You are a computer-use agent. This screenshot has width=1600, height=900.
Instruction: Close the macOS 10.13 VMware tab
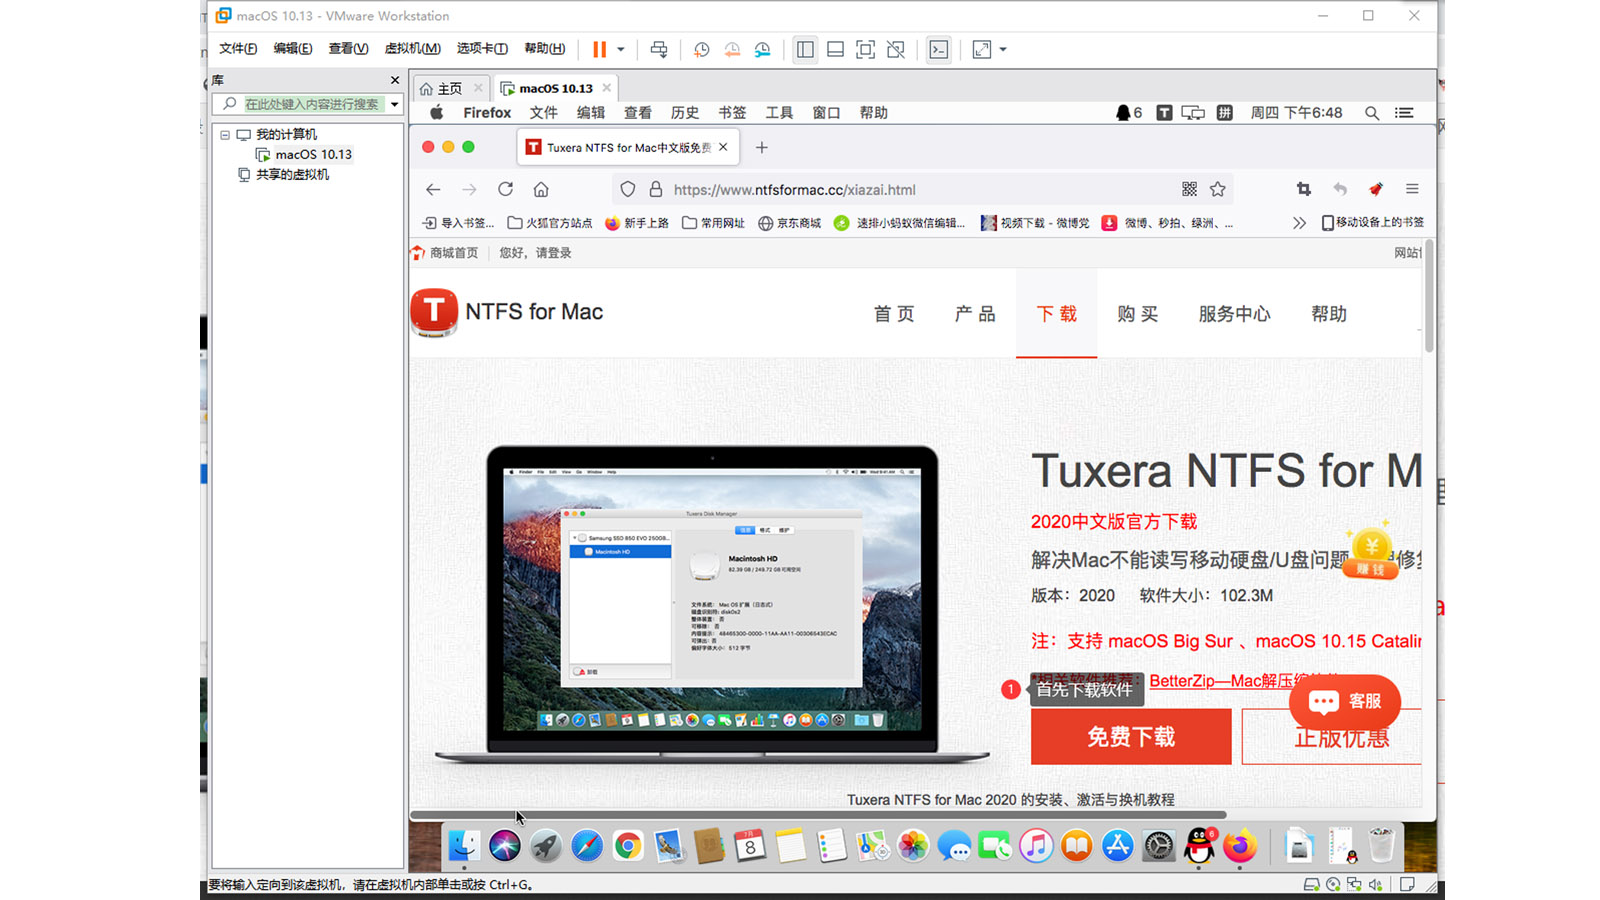click(607, 88)
